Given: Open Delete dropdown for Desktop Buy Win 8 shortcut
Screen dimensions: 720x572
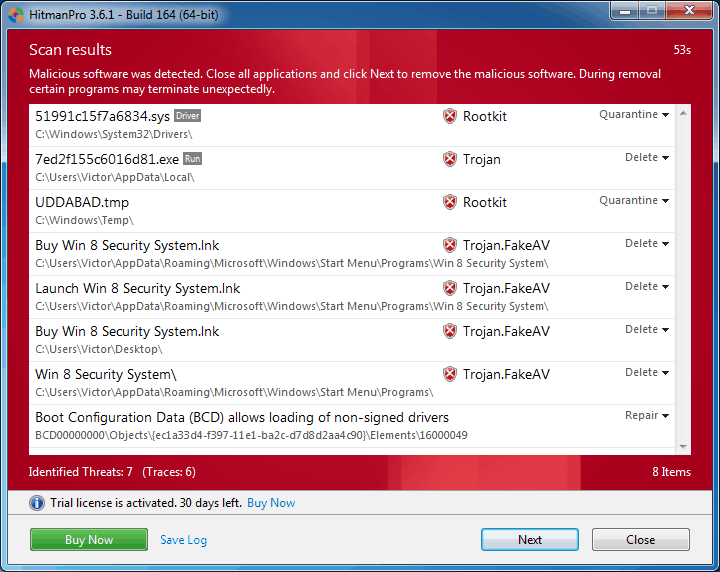Looking at the screenshot, I should point(647,330).
